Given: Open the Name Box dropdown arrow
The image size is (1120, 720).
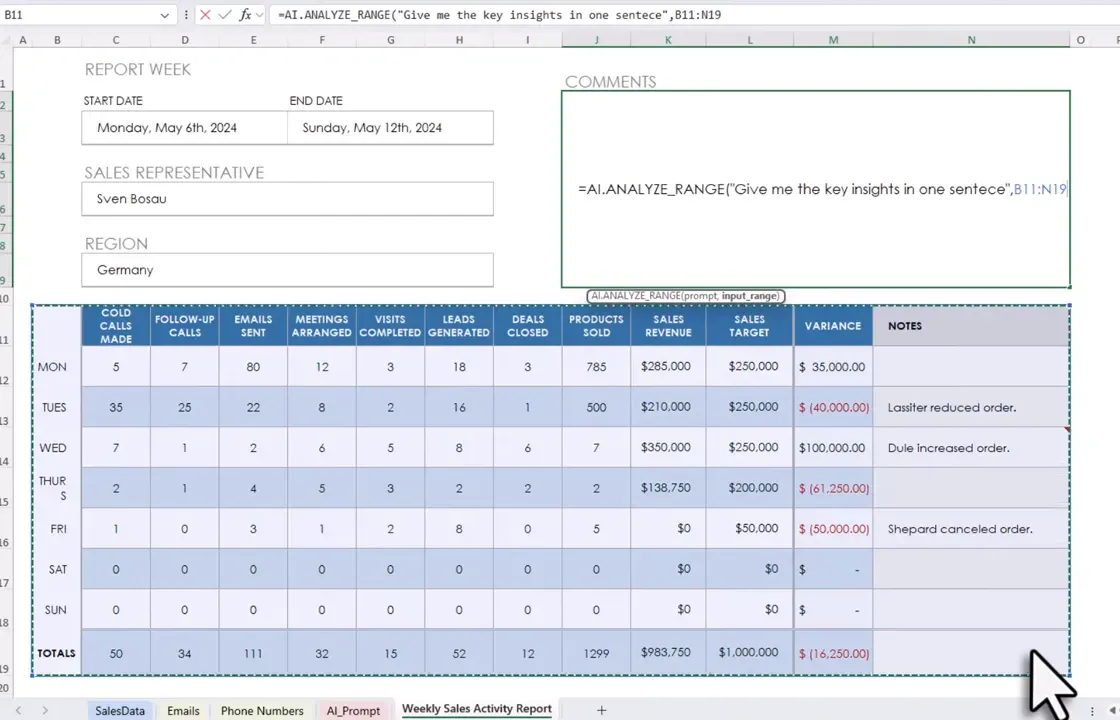Looking at the screenshot, I should coord(165,15).
